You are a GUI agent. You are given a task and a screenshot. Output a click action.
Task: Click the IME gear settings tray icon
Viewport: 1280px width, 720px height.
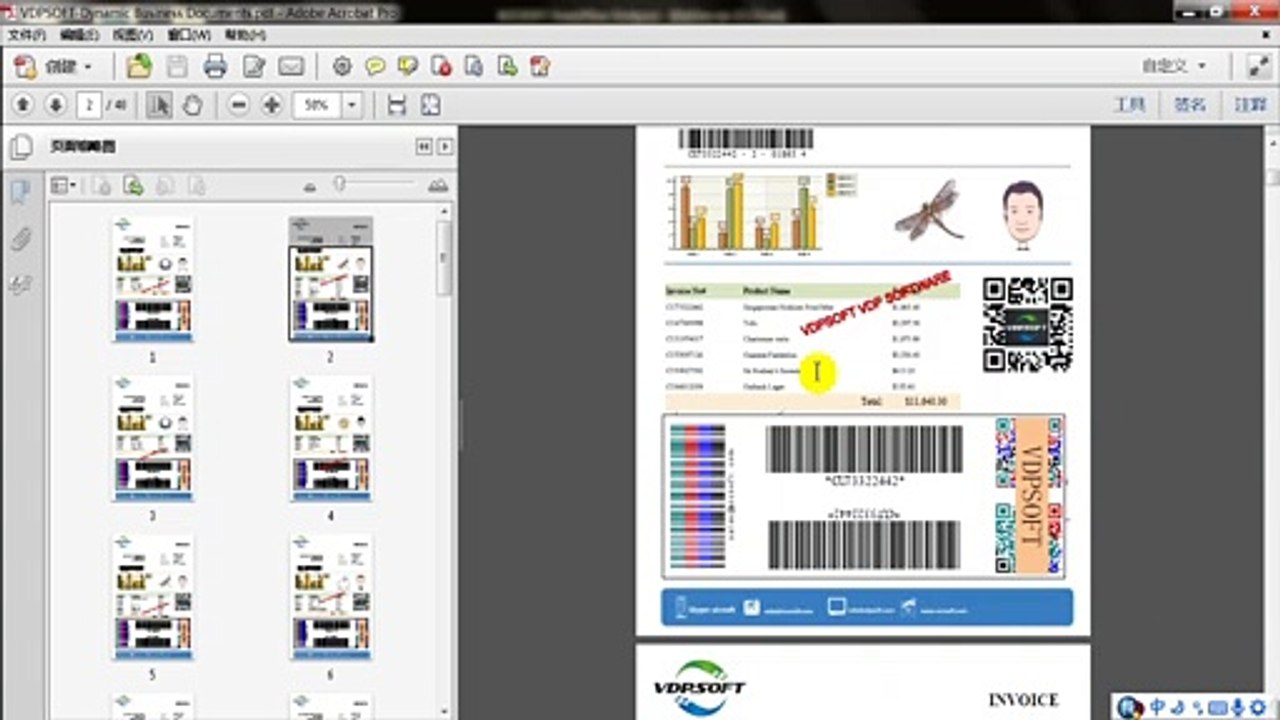1257,707
